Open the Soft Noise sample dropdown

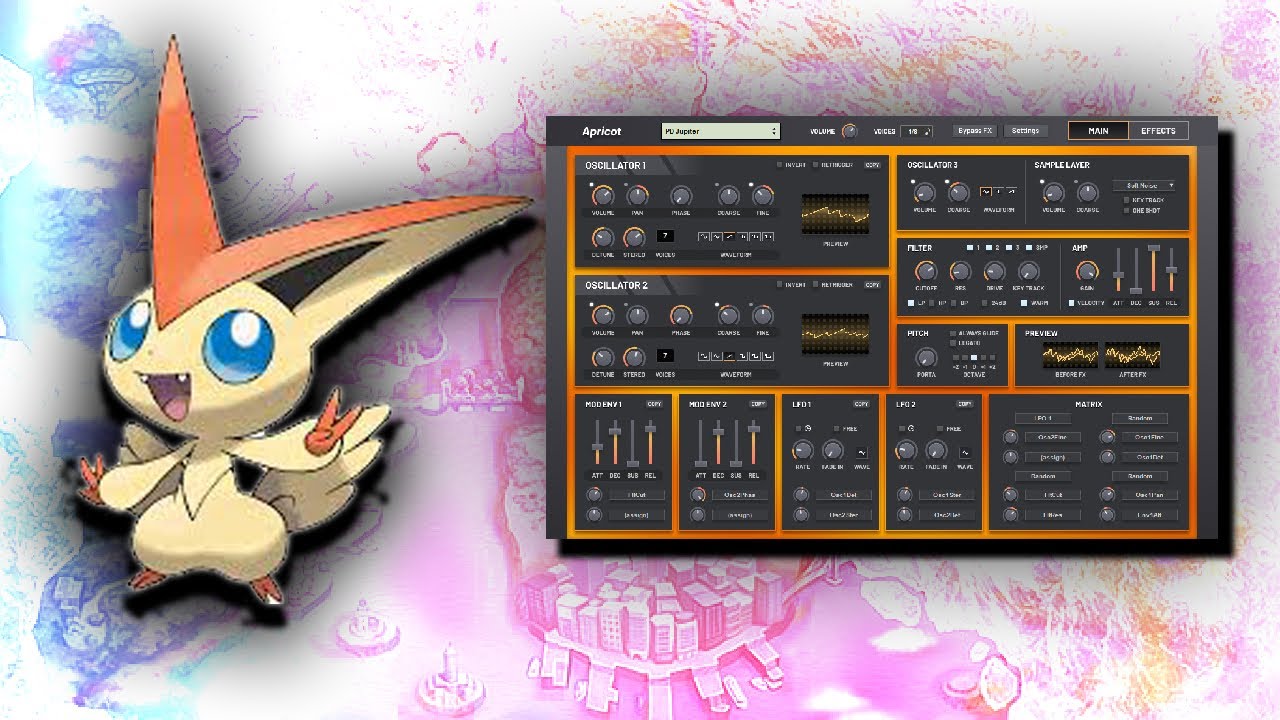point(1144,186)
